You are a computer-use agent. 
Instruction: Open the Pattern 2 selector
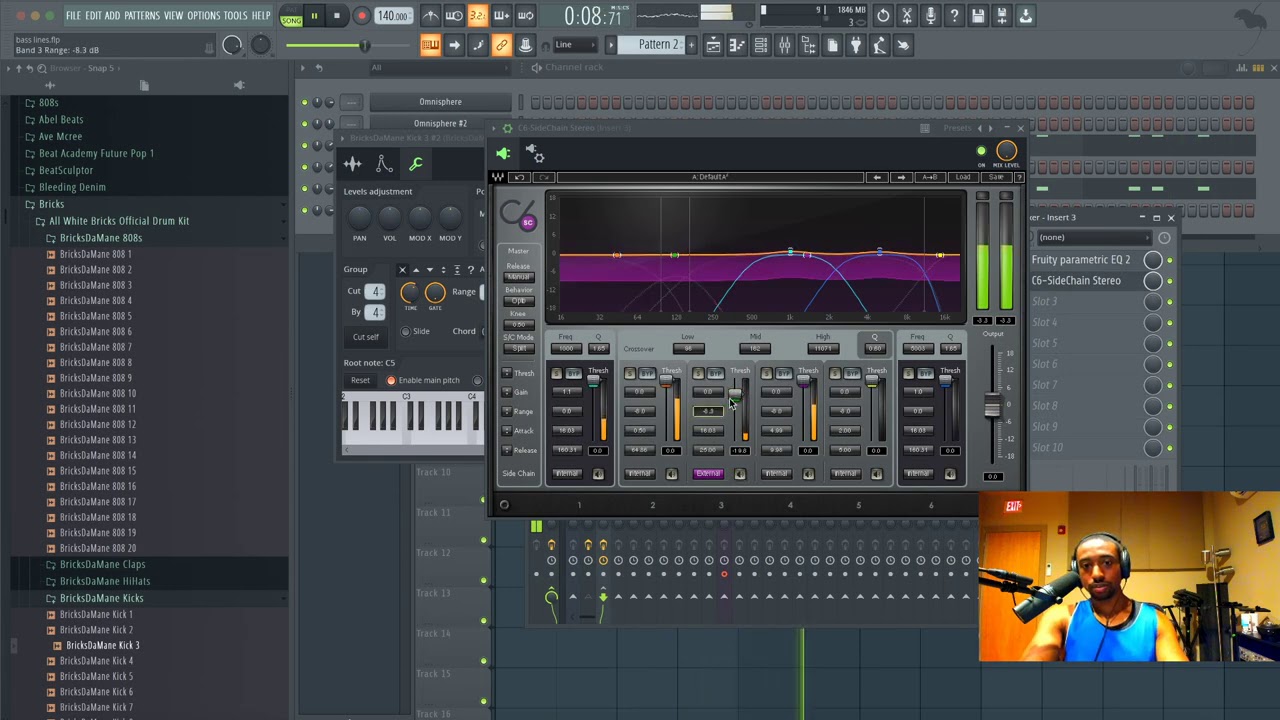[x=658, y=45]
